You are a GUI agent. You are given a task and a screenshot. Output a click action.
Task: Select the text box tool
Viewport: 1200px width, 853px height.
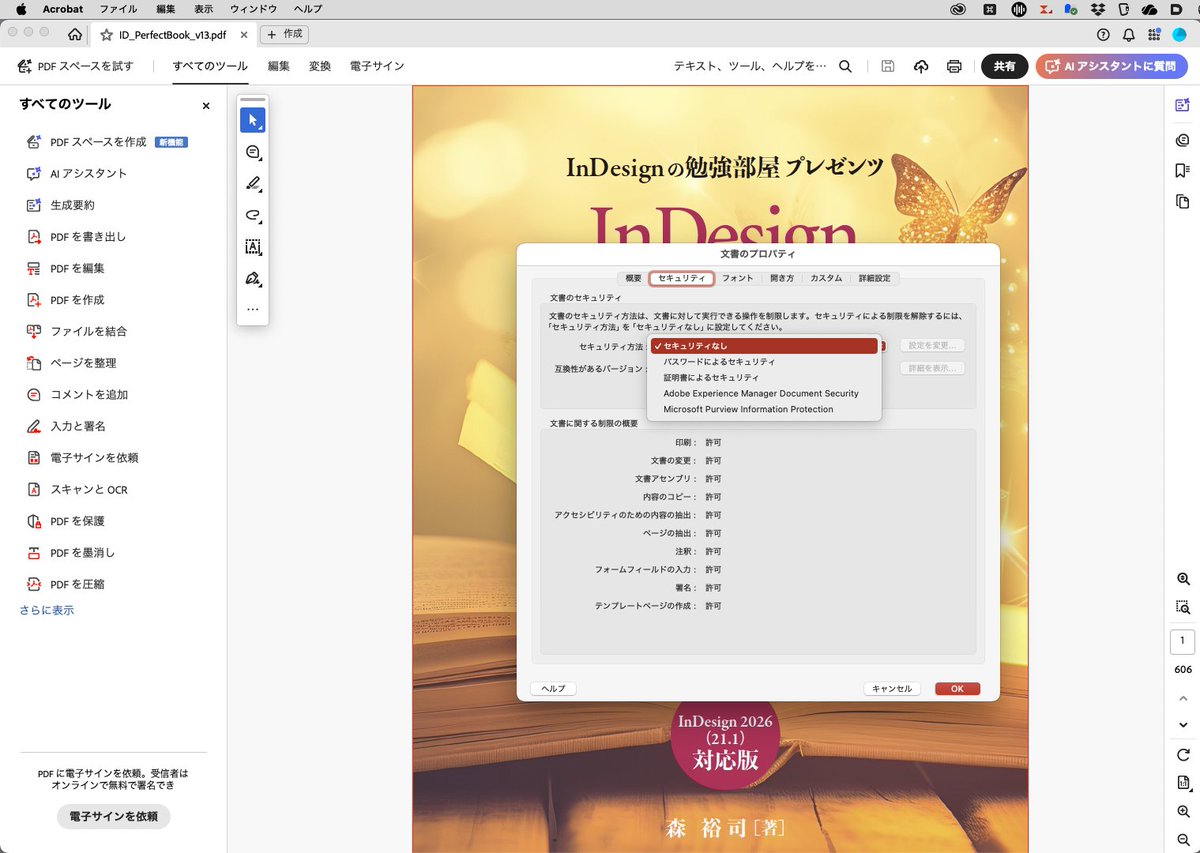[252, 247]
